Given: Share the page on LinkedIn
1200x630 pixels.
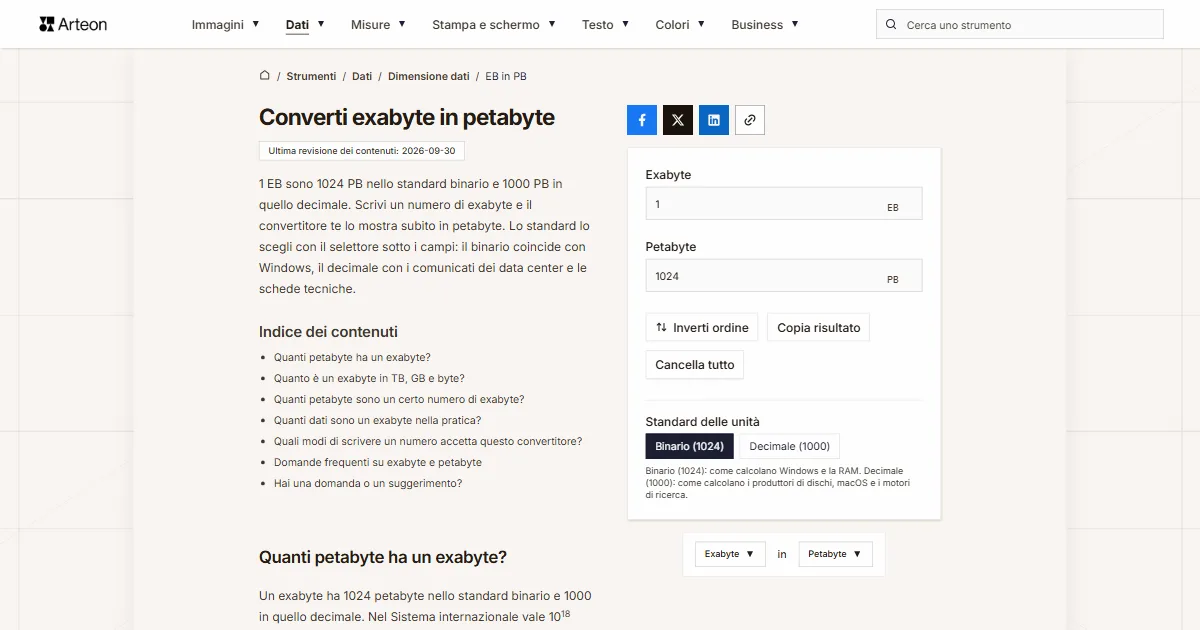Looking at the screenshot, I should [714, 120].
